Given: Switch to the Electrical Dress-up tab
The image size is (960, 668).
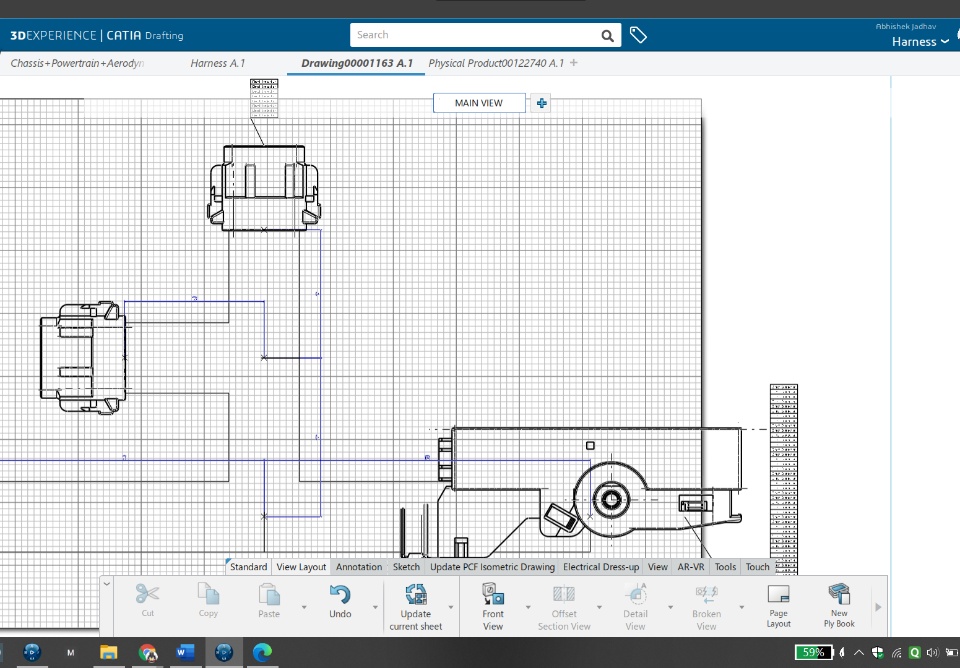Looking at the screenshot, I should point(601,567).
